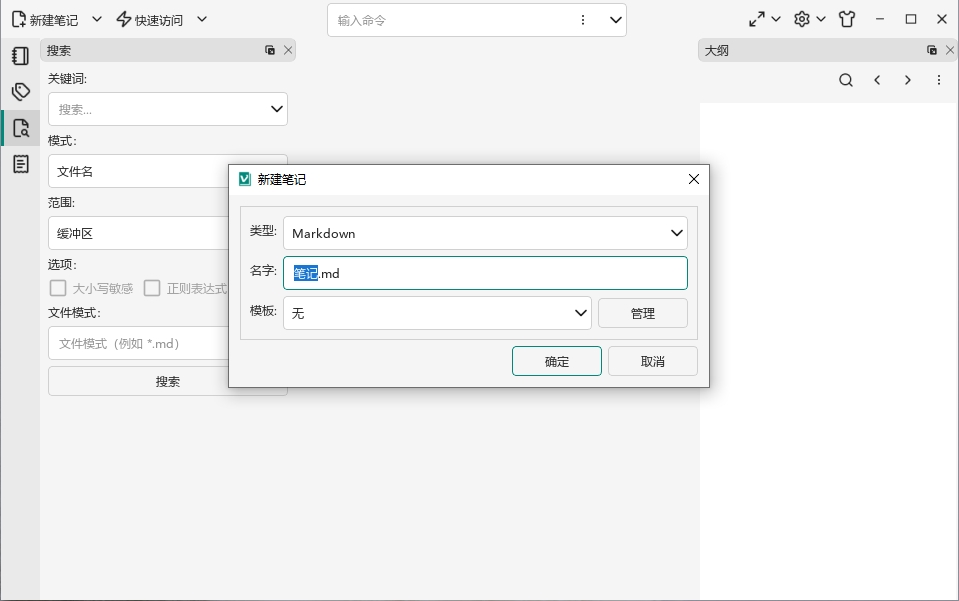Viewport: 959px width, 601px height.
Task: Select the search panel sidebar icon
Action: (x=20, y=128)
